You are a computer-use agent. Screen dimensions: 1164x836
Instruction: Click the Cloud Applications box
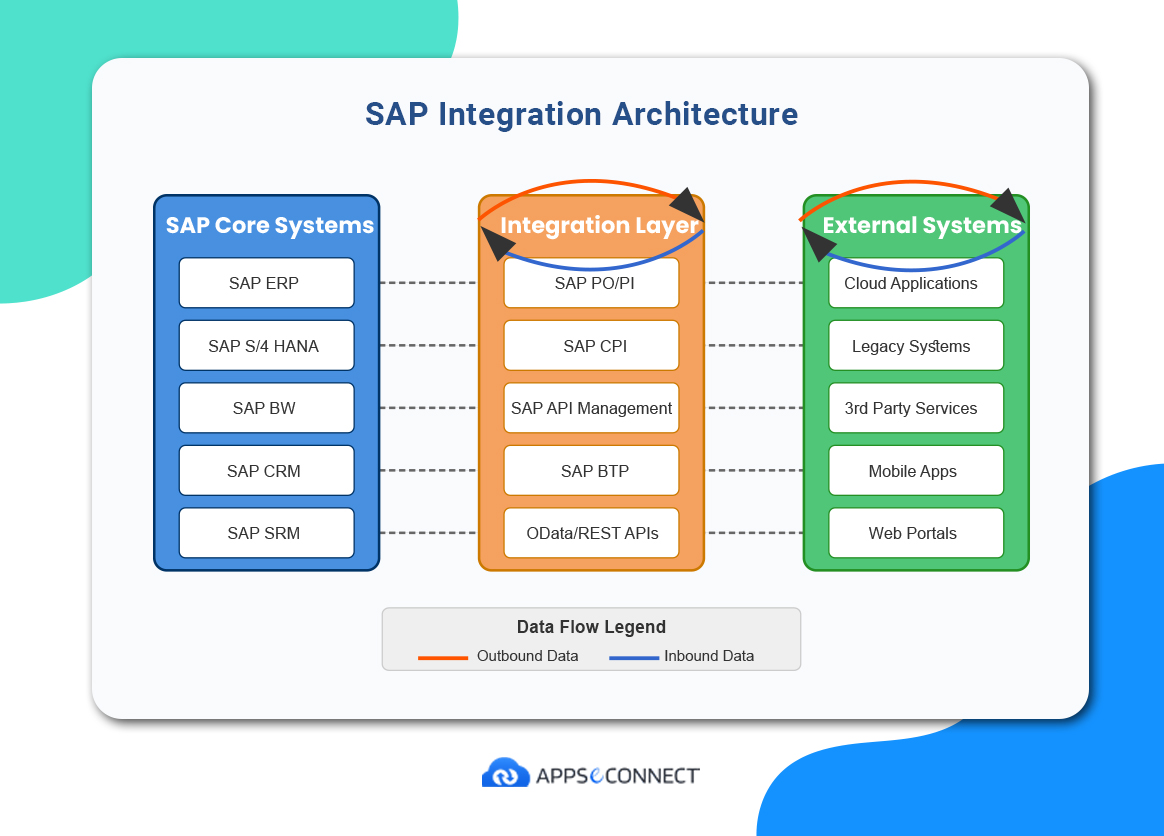click(916, 283)
